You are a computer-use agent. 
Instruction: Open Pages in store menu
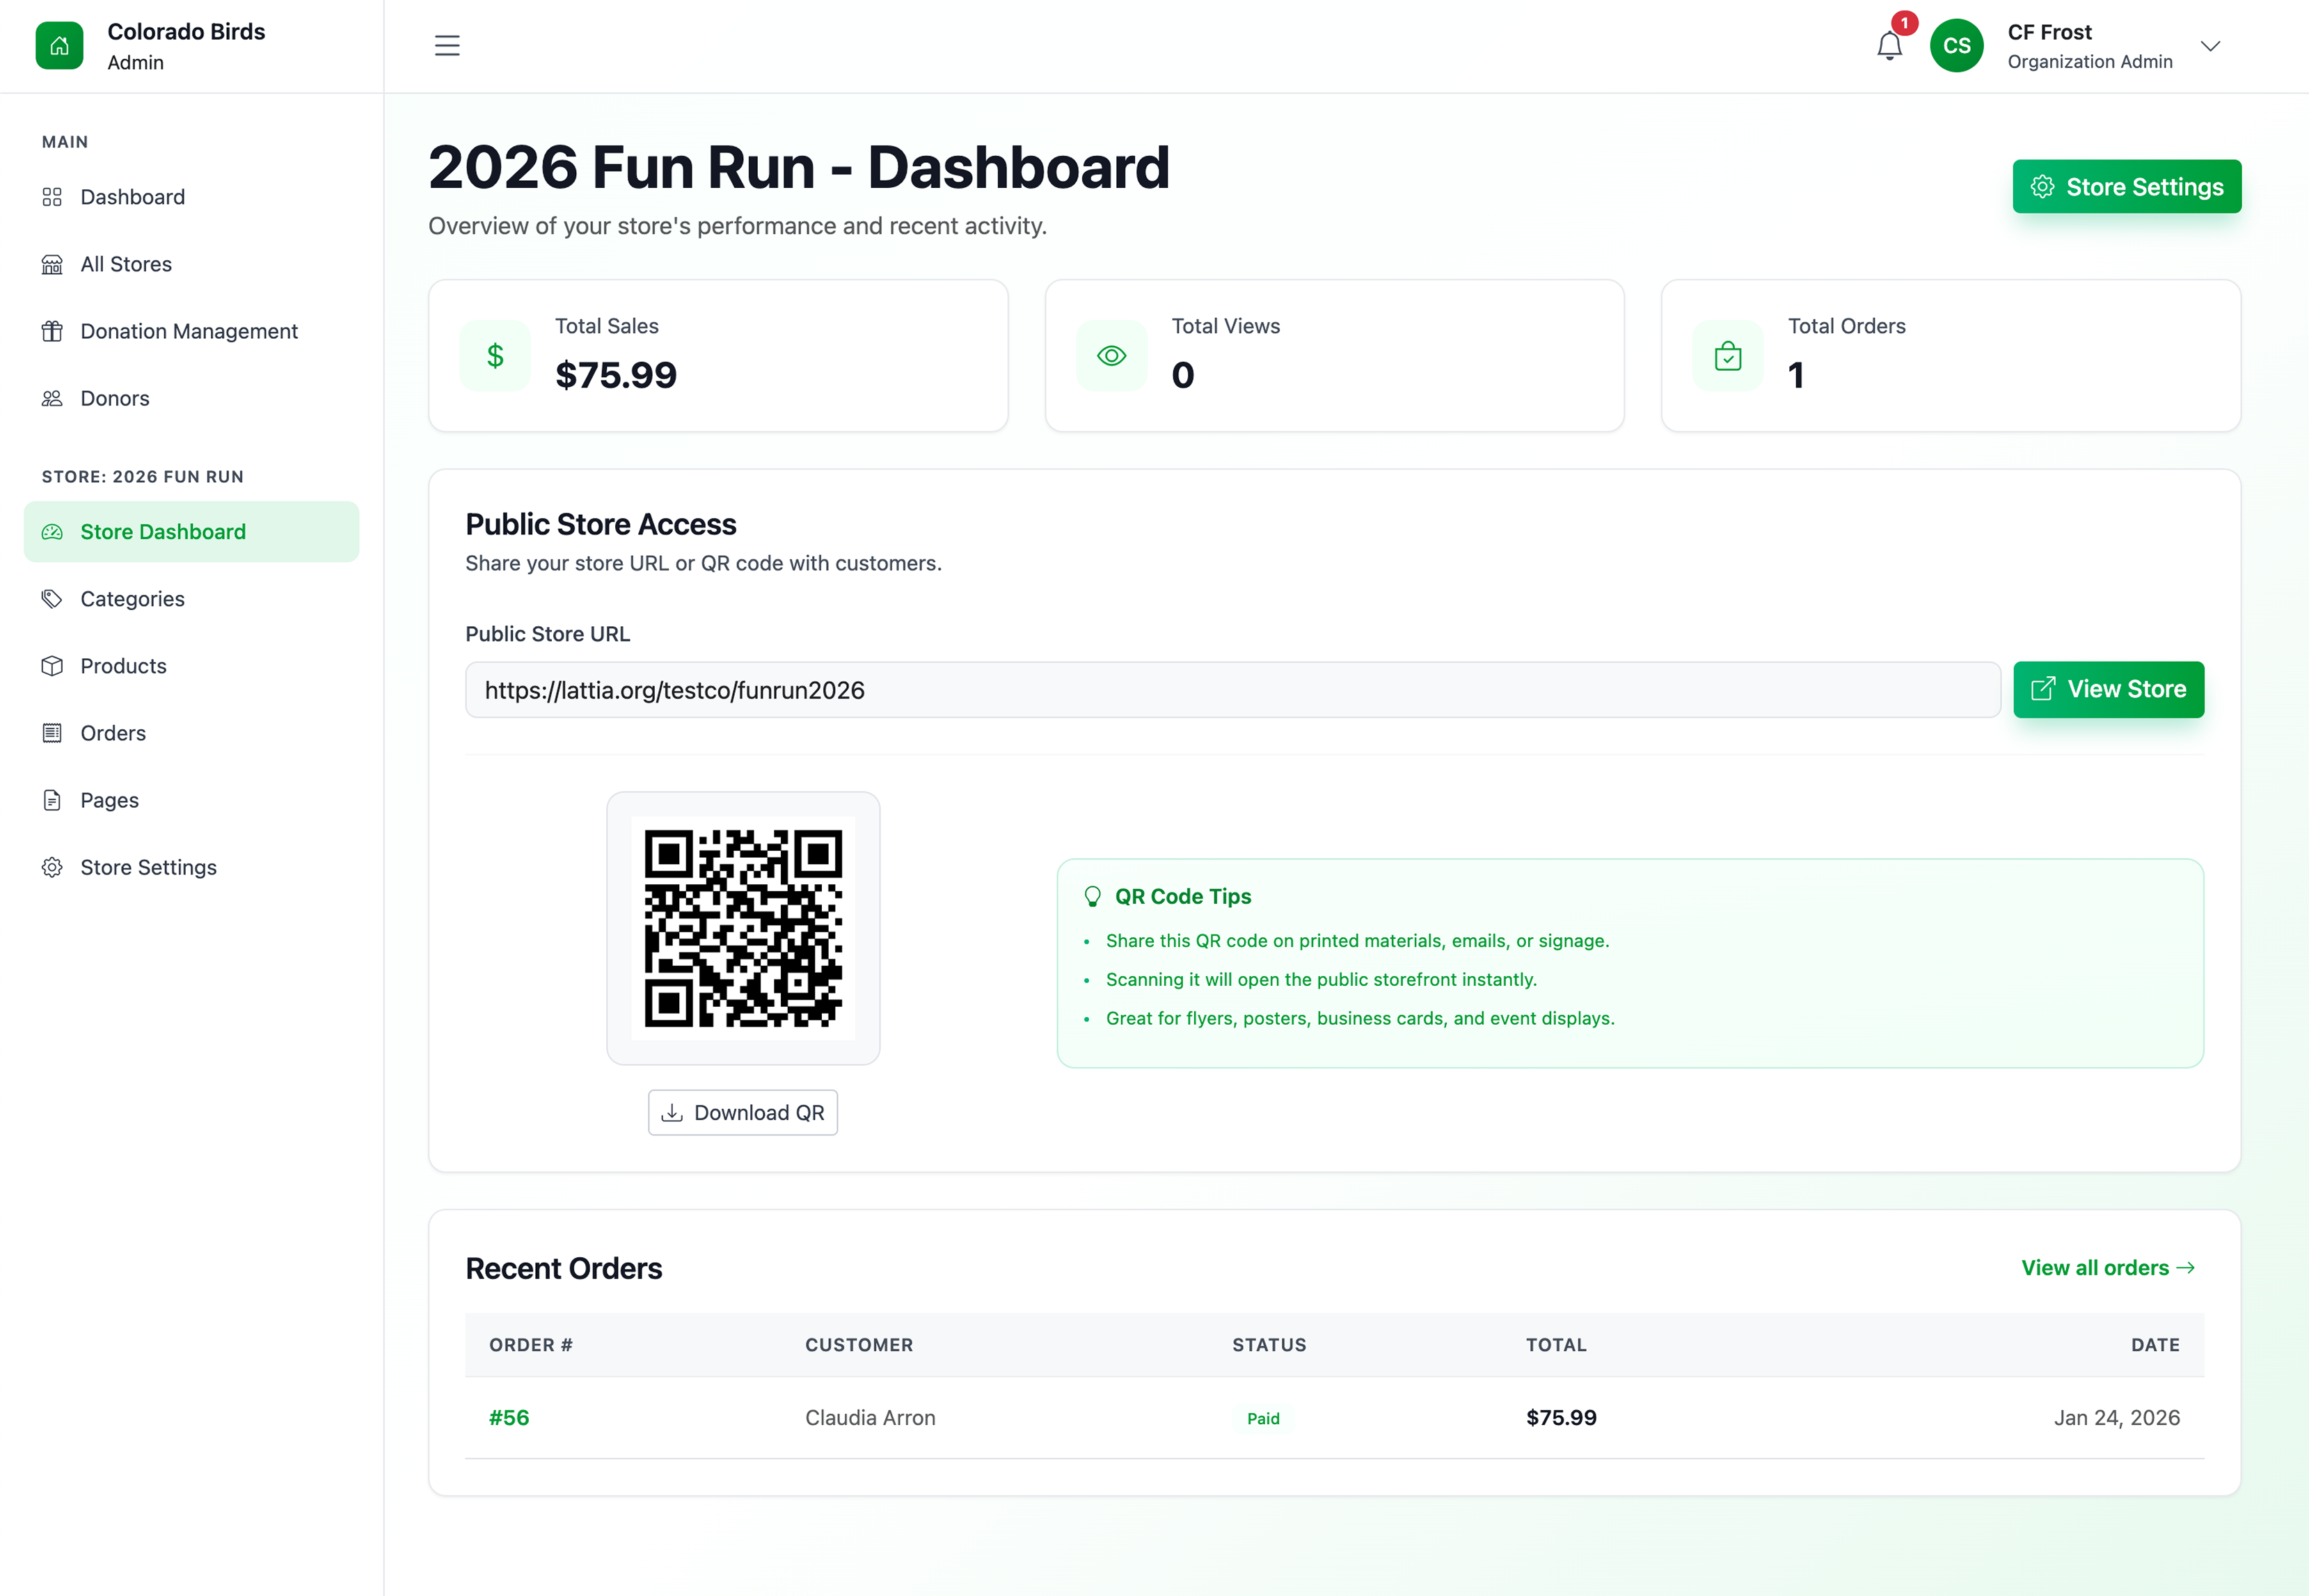(x=109, y=800)
